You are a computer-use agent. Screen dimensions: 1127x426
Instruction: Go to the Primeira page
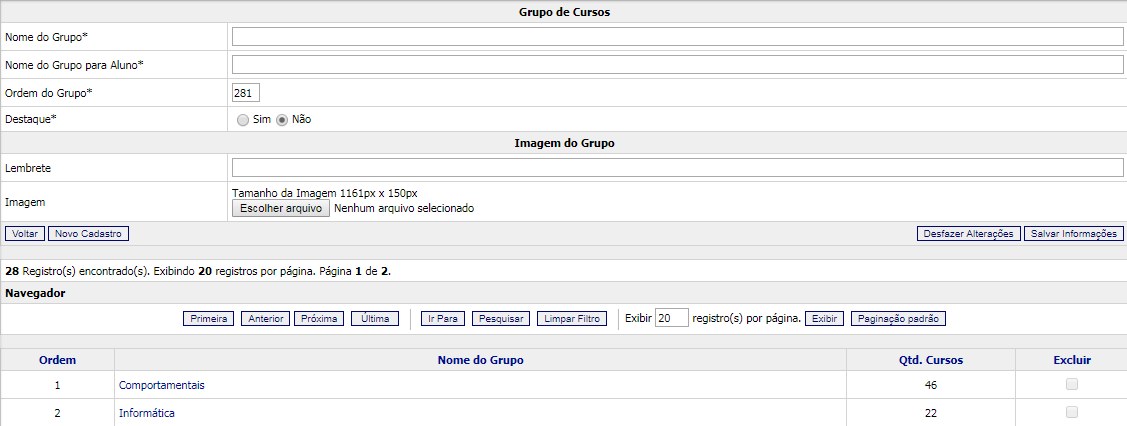(x=209, y=319)
